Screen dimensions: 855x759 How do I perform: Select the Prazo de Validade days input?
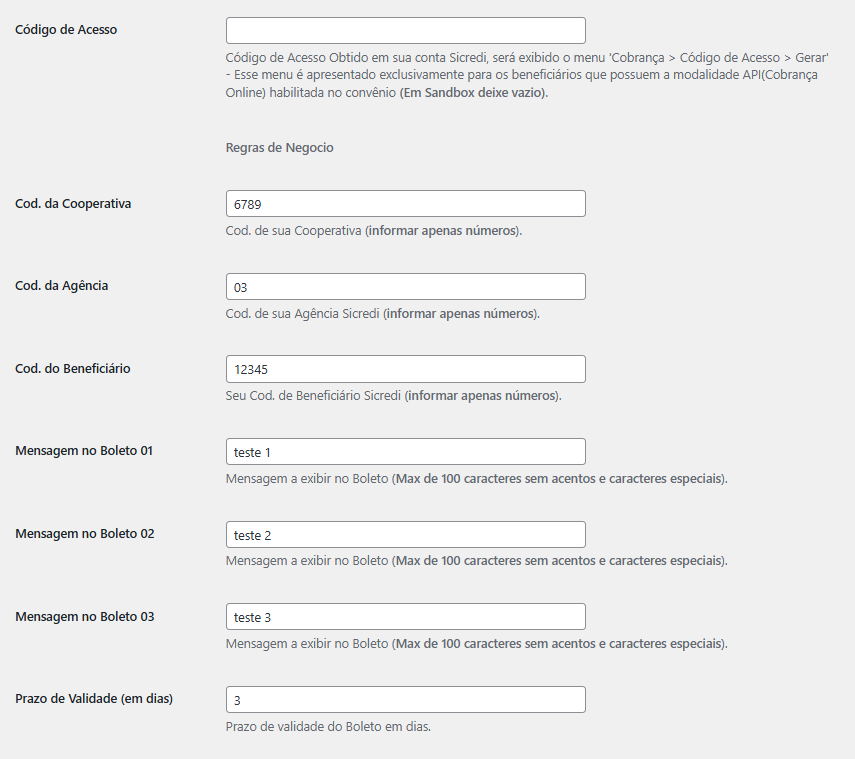coord(405,700)
